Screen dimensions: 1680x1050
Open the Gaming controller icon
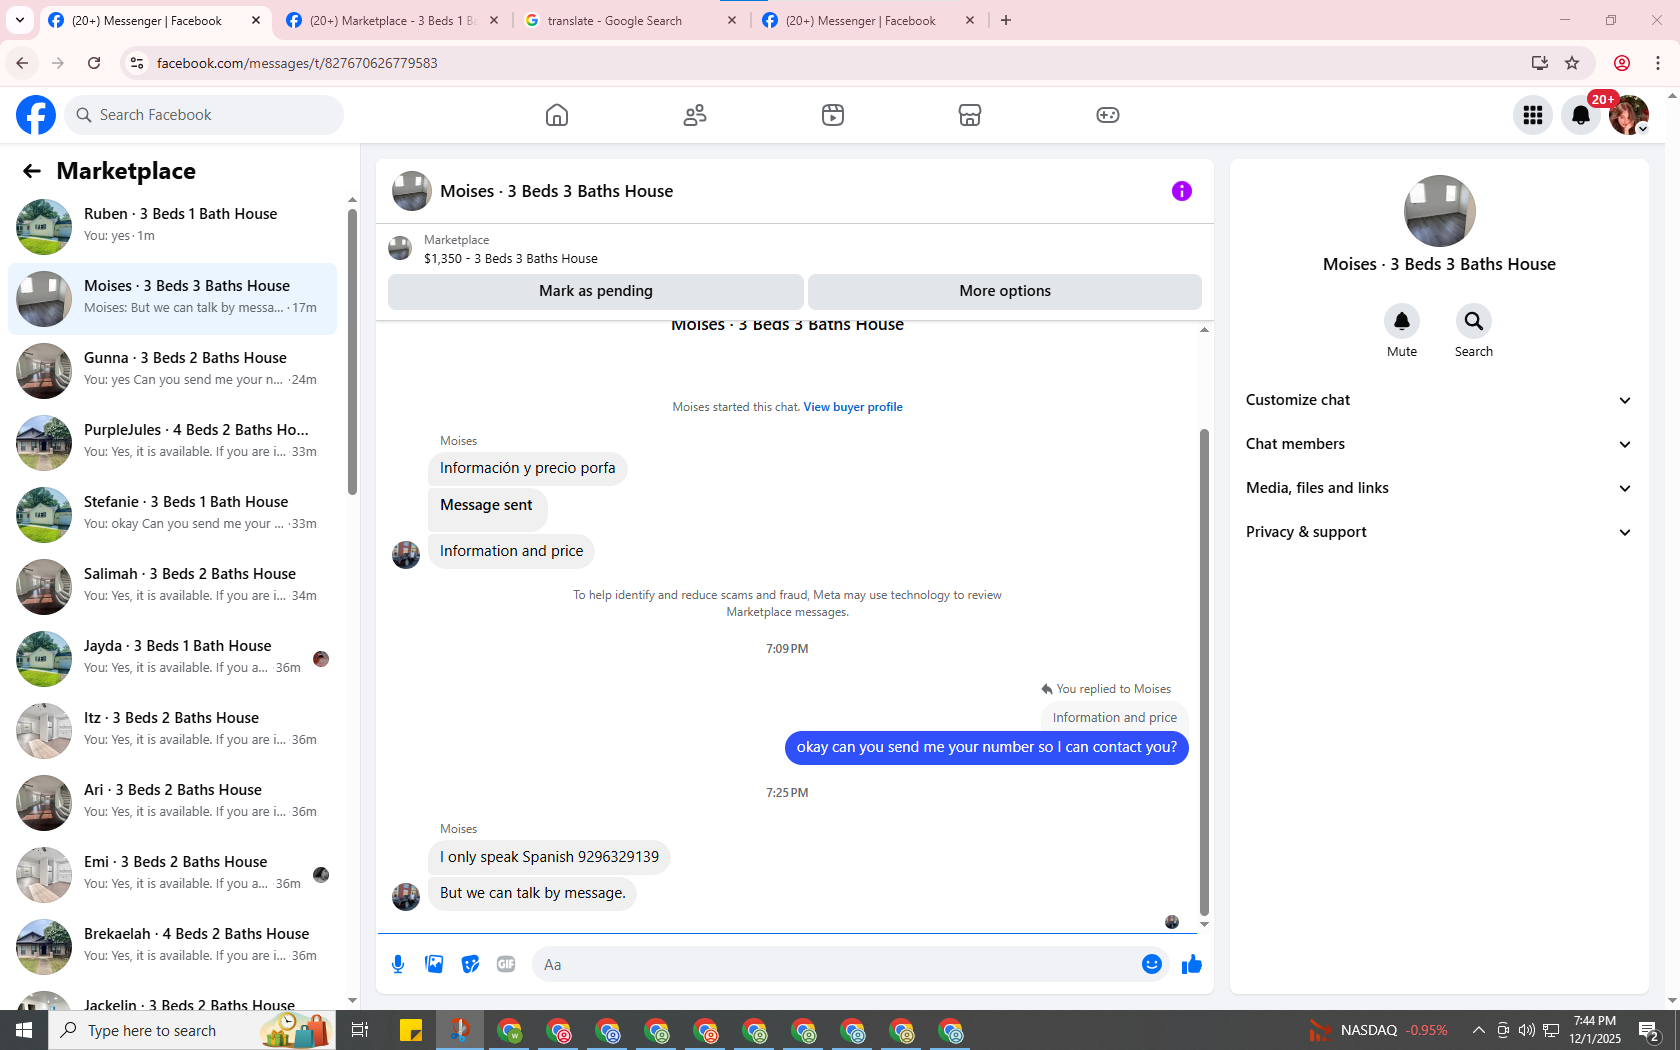click(x=1108, y=115)
